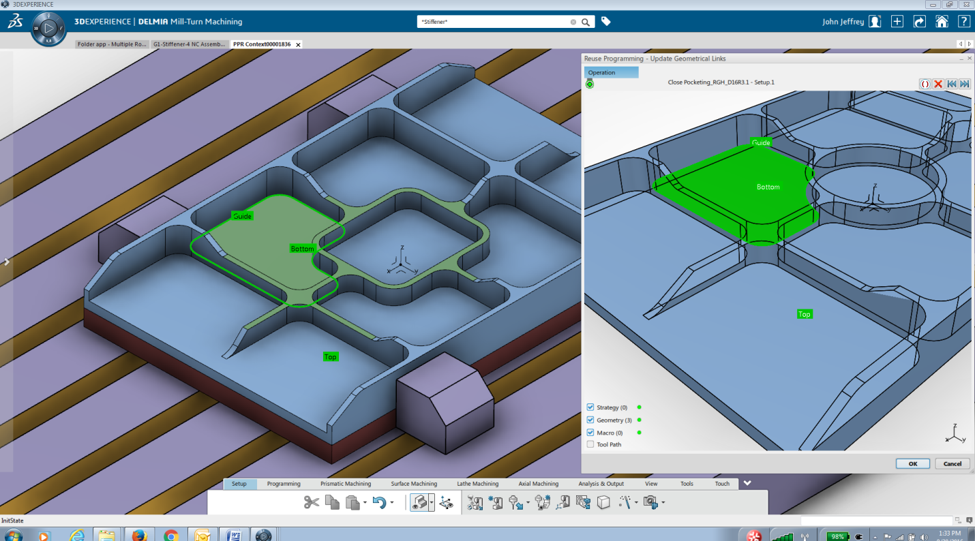Click the Share arrow icon

[x=919, y=21]
